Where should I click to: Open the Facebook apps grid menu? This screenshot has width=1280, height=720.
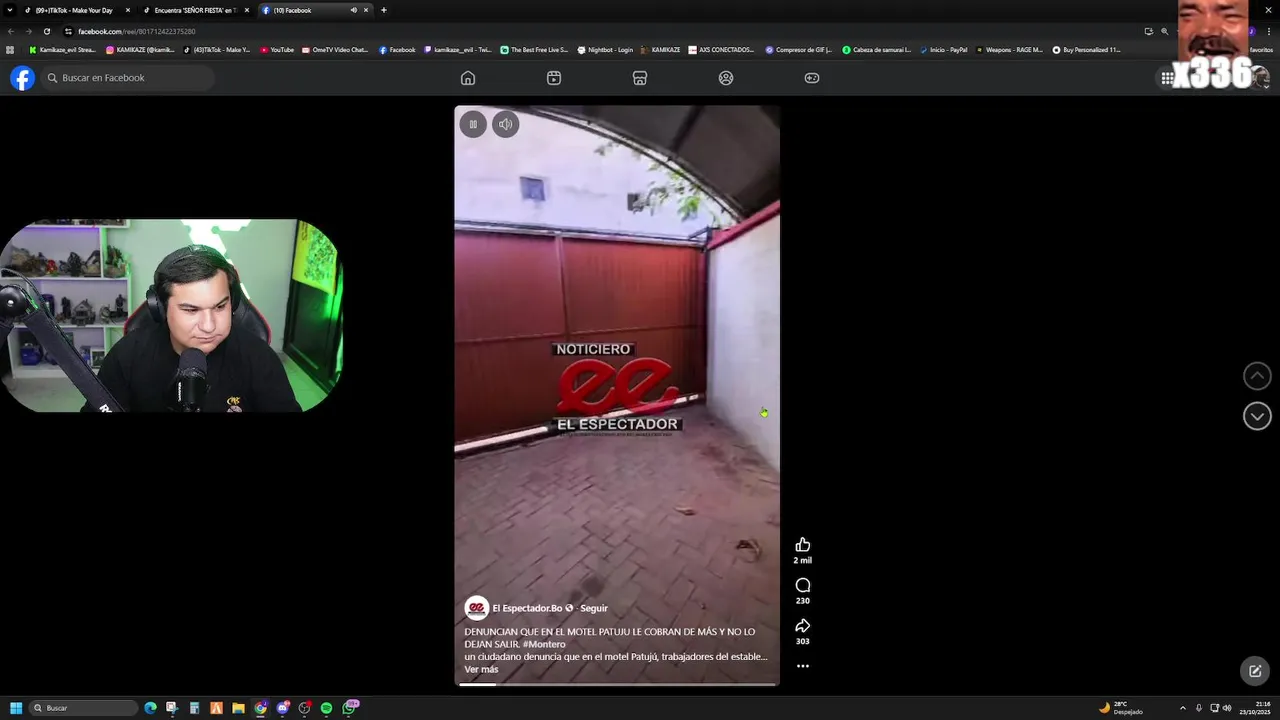[x=1167, y=78]
